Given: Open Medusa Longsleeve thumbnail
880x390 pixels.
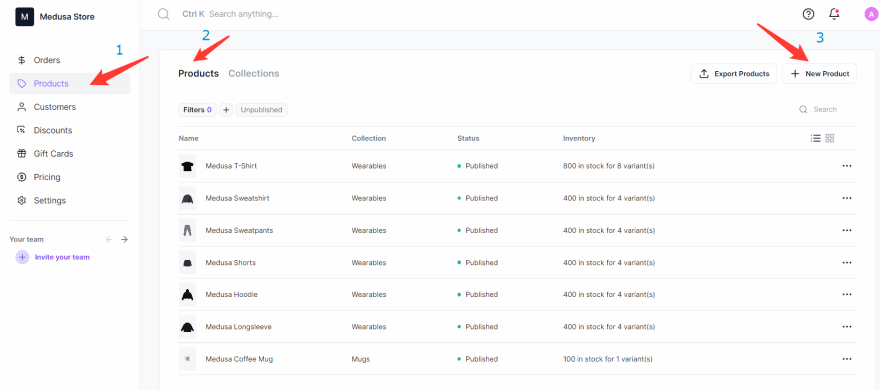Looking at the screenshot, I should click(x=187, y=327).
